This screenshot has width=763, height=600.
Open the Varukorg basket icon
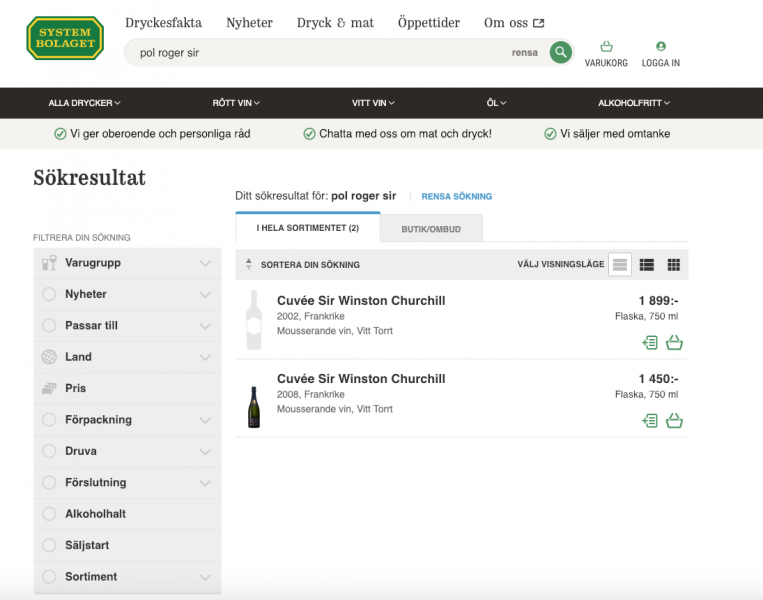pyautogui.click(x=606, y=47)
